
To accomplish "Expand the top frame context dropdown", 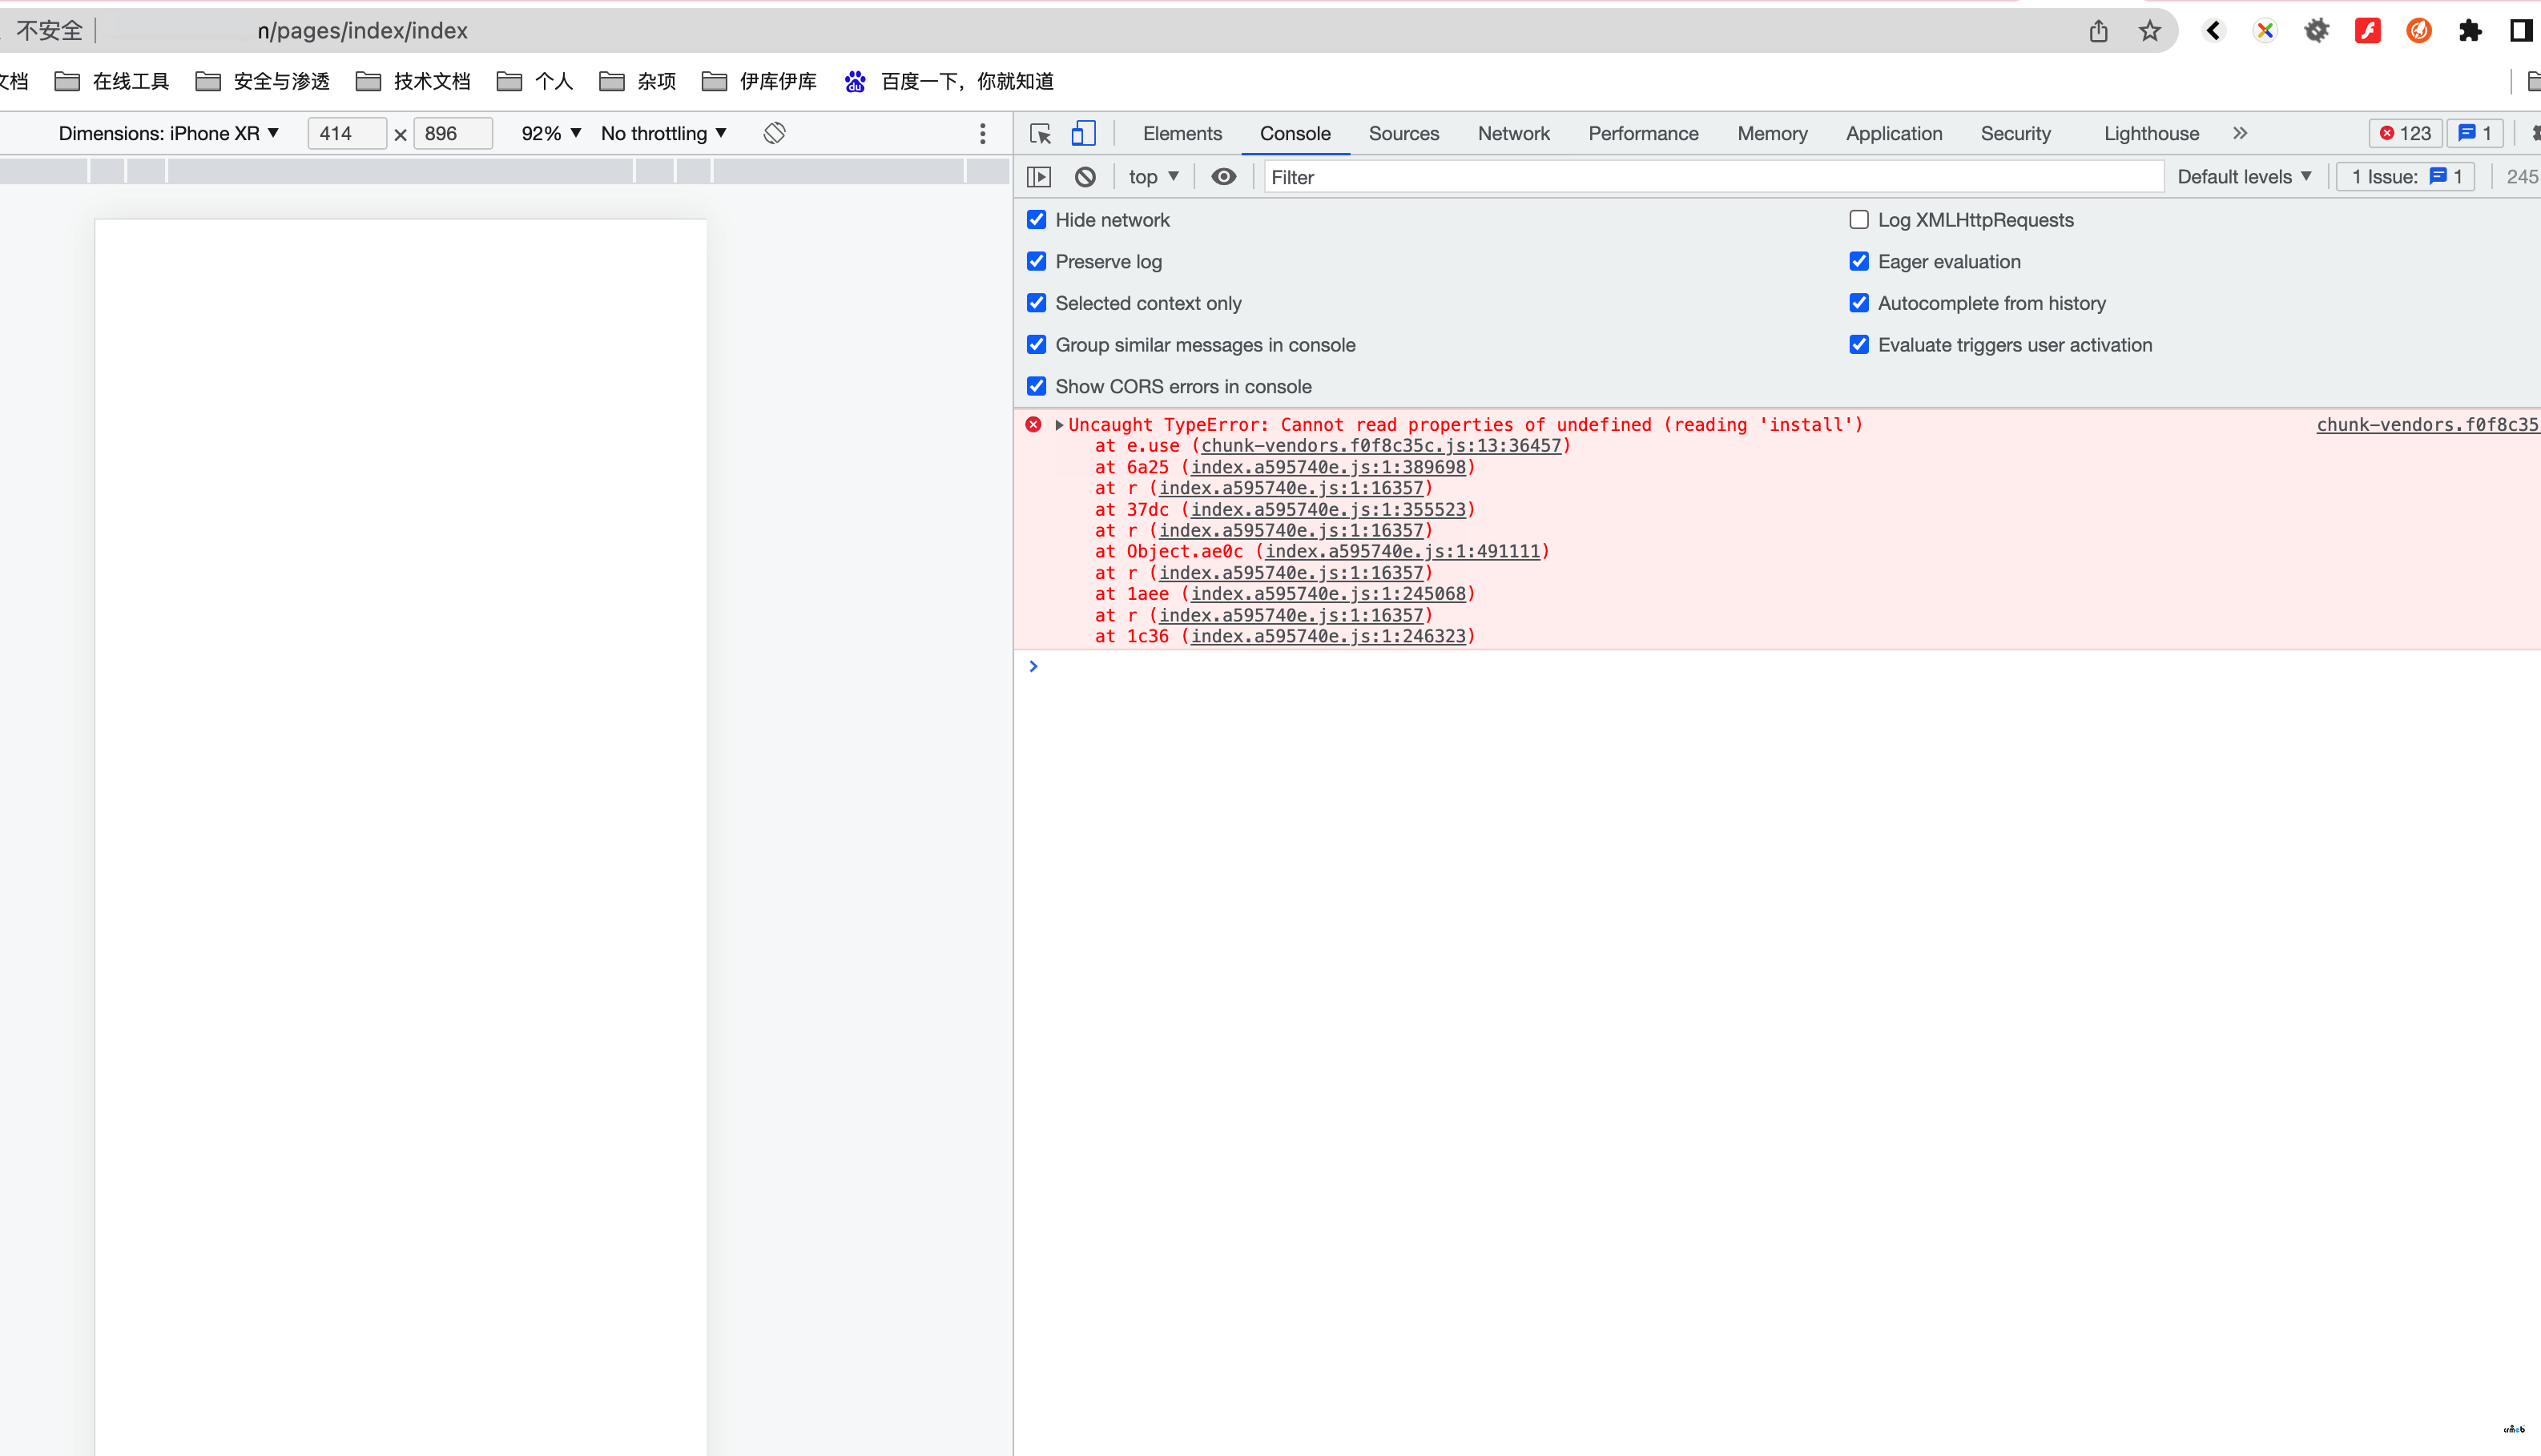I will click(1154, 175).
